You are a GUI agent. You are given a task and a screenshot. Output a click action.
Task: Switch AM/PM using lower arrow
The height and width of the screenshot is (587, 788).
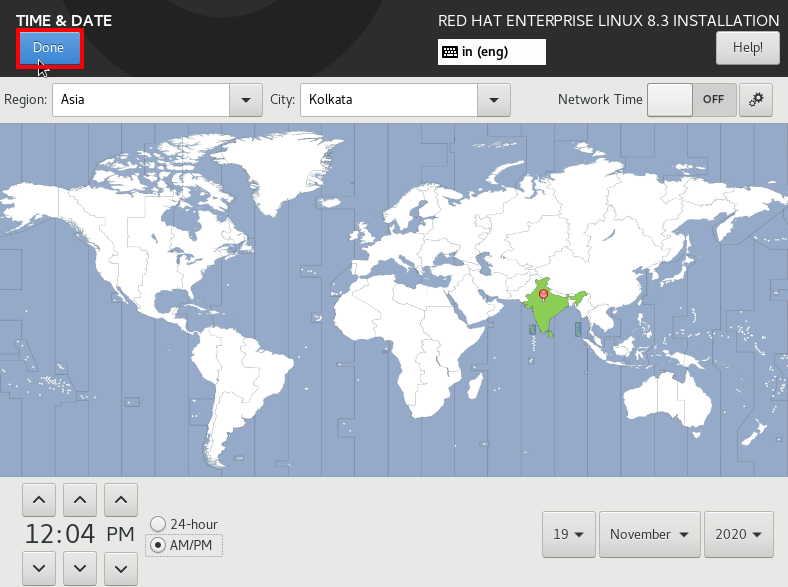(x=121, y=568)
